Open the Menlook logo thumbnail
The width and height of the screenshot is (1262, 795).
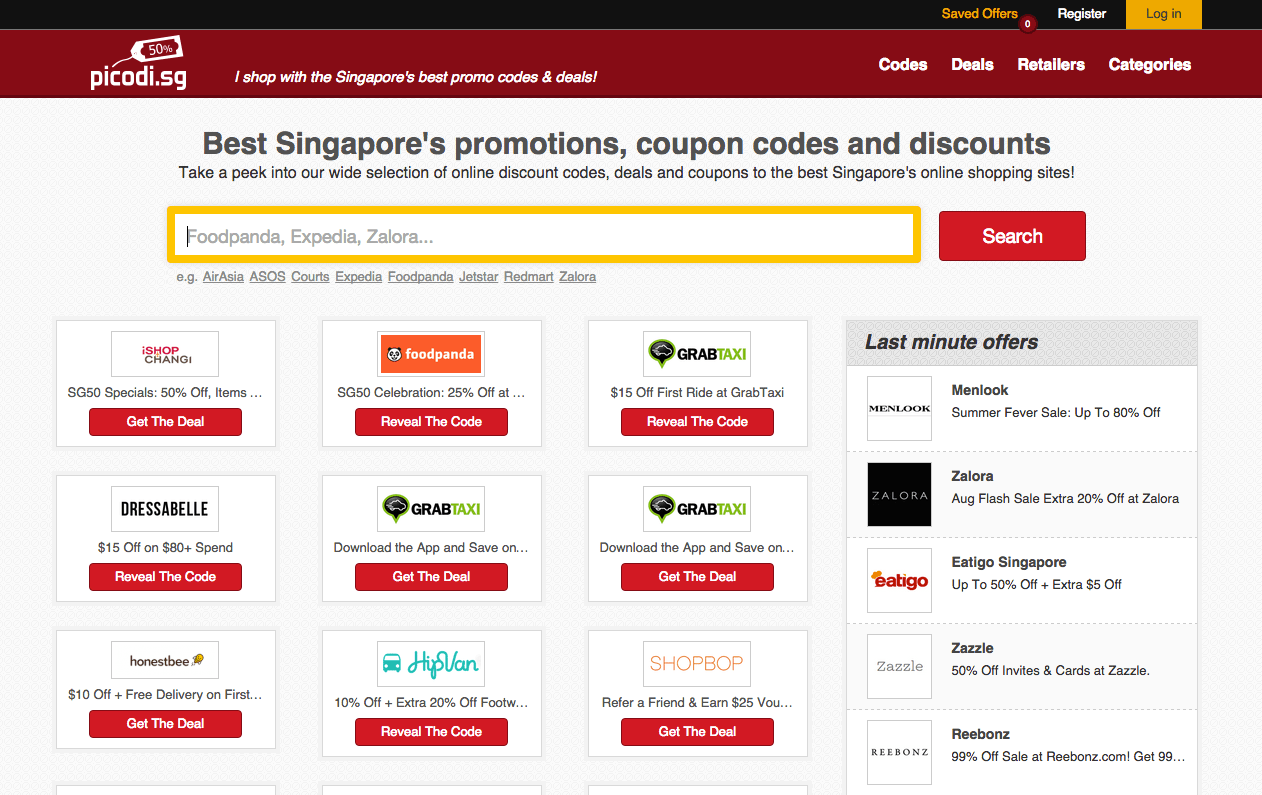coord(899,409)
